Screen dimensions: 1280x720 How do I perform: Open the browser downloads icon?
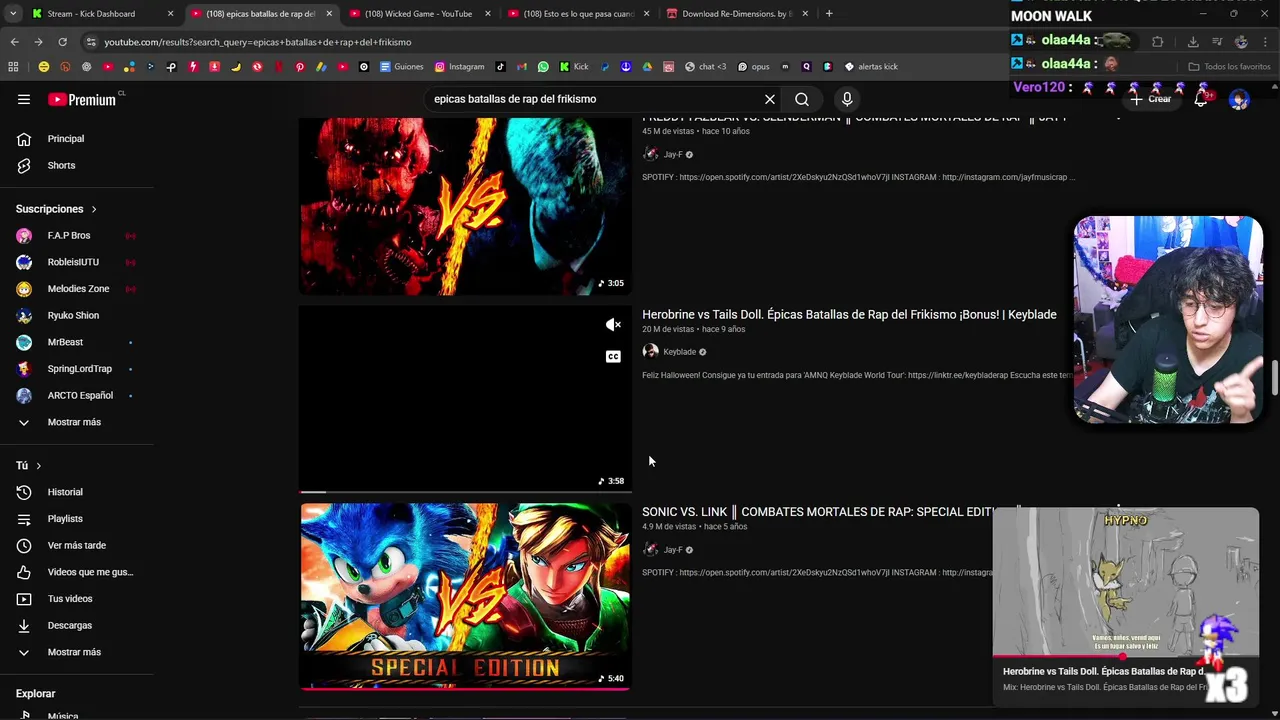coord(1193,42)
